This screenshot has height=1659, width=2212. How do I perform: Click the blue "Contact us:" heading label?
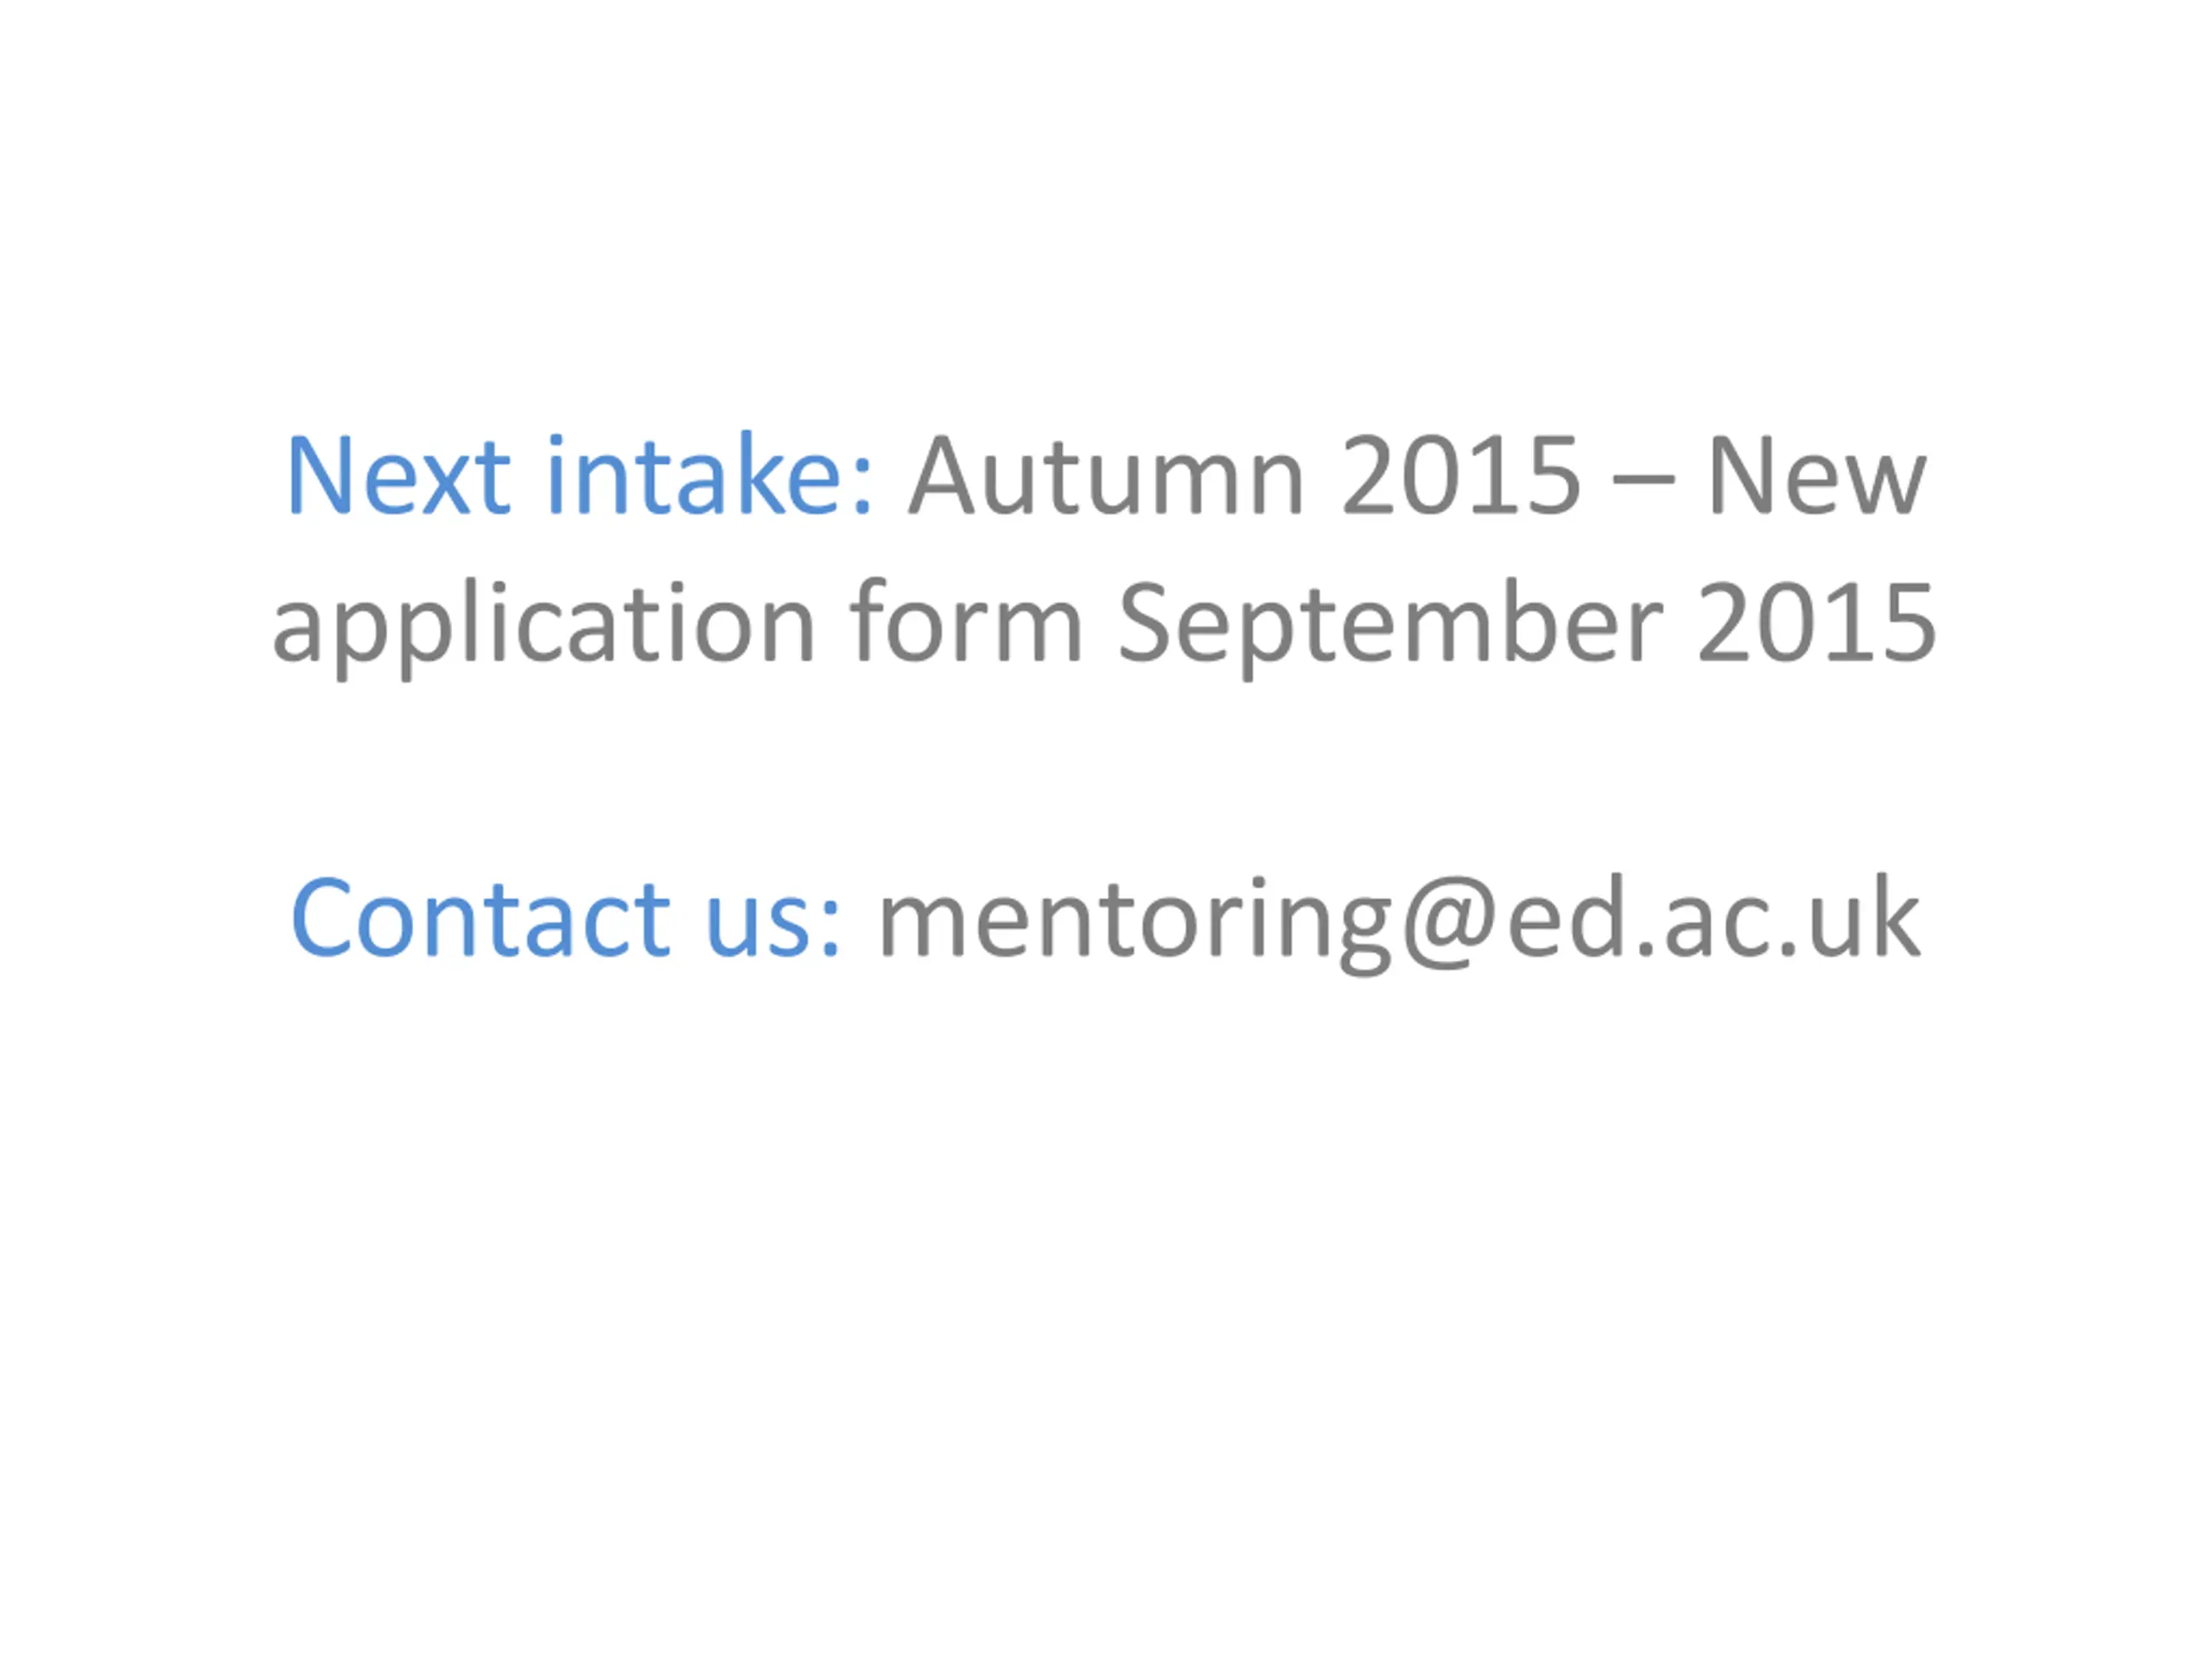tap(566, 918)
